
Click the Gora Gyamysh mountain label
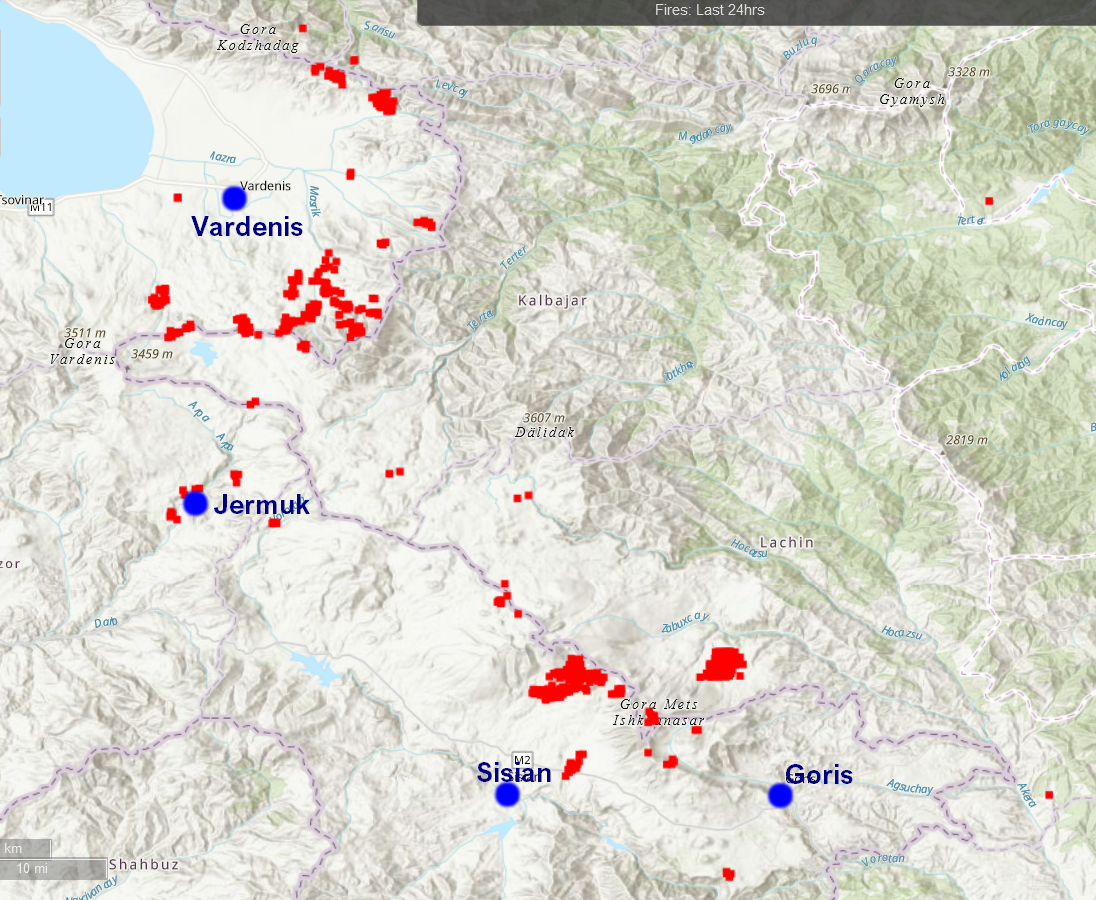(912, 92)
